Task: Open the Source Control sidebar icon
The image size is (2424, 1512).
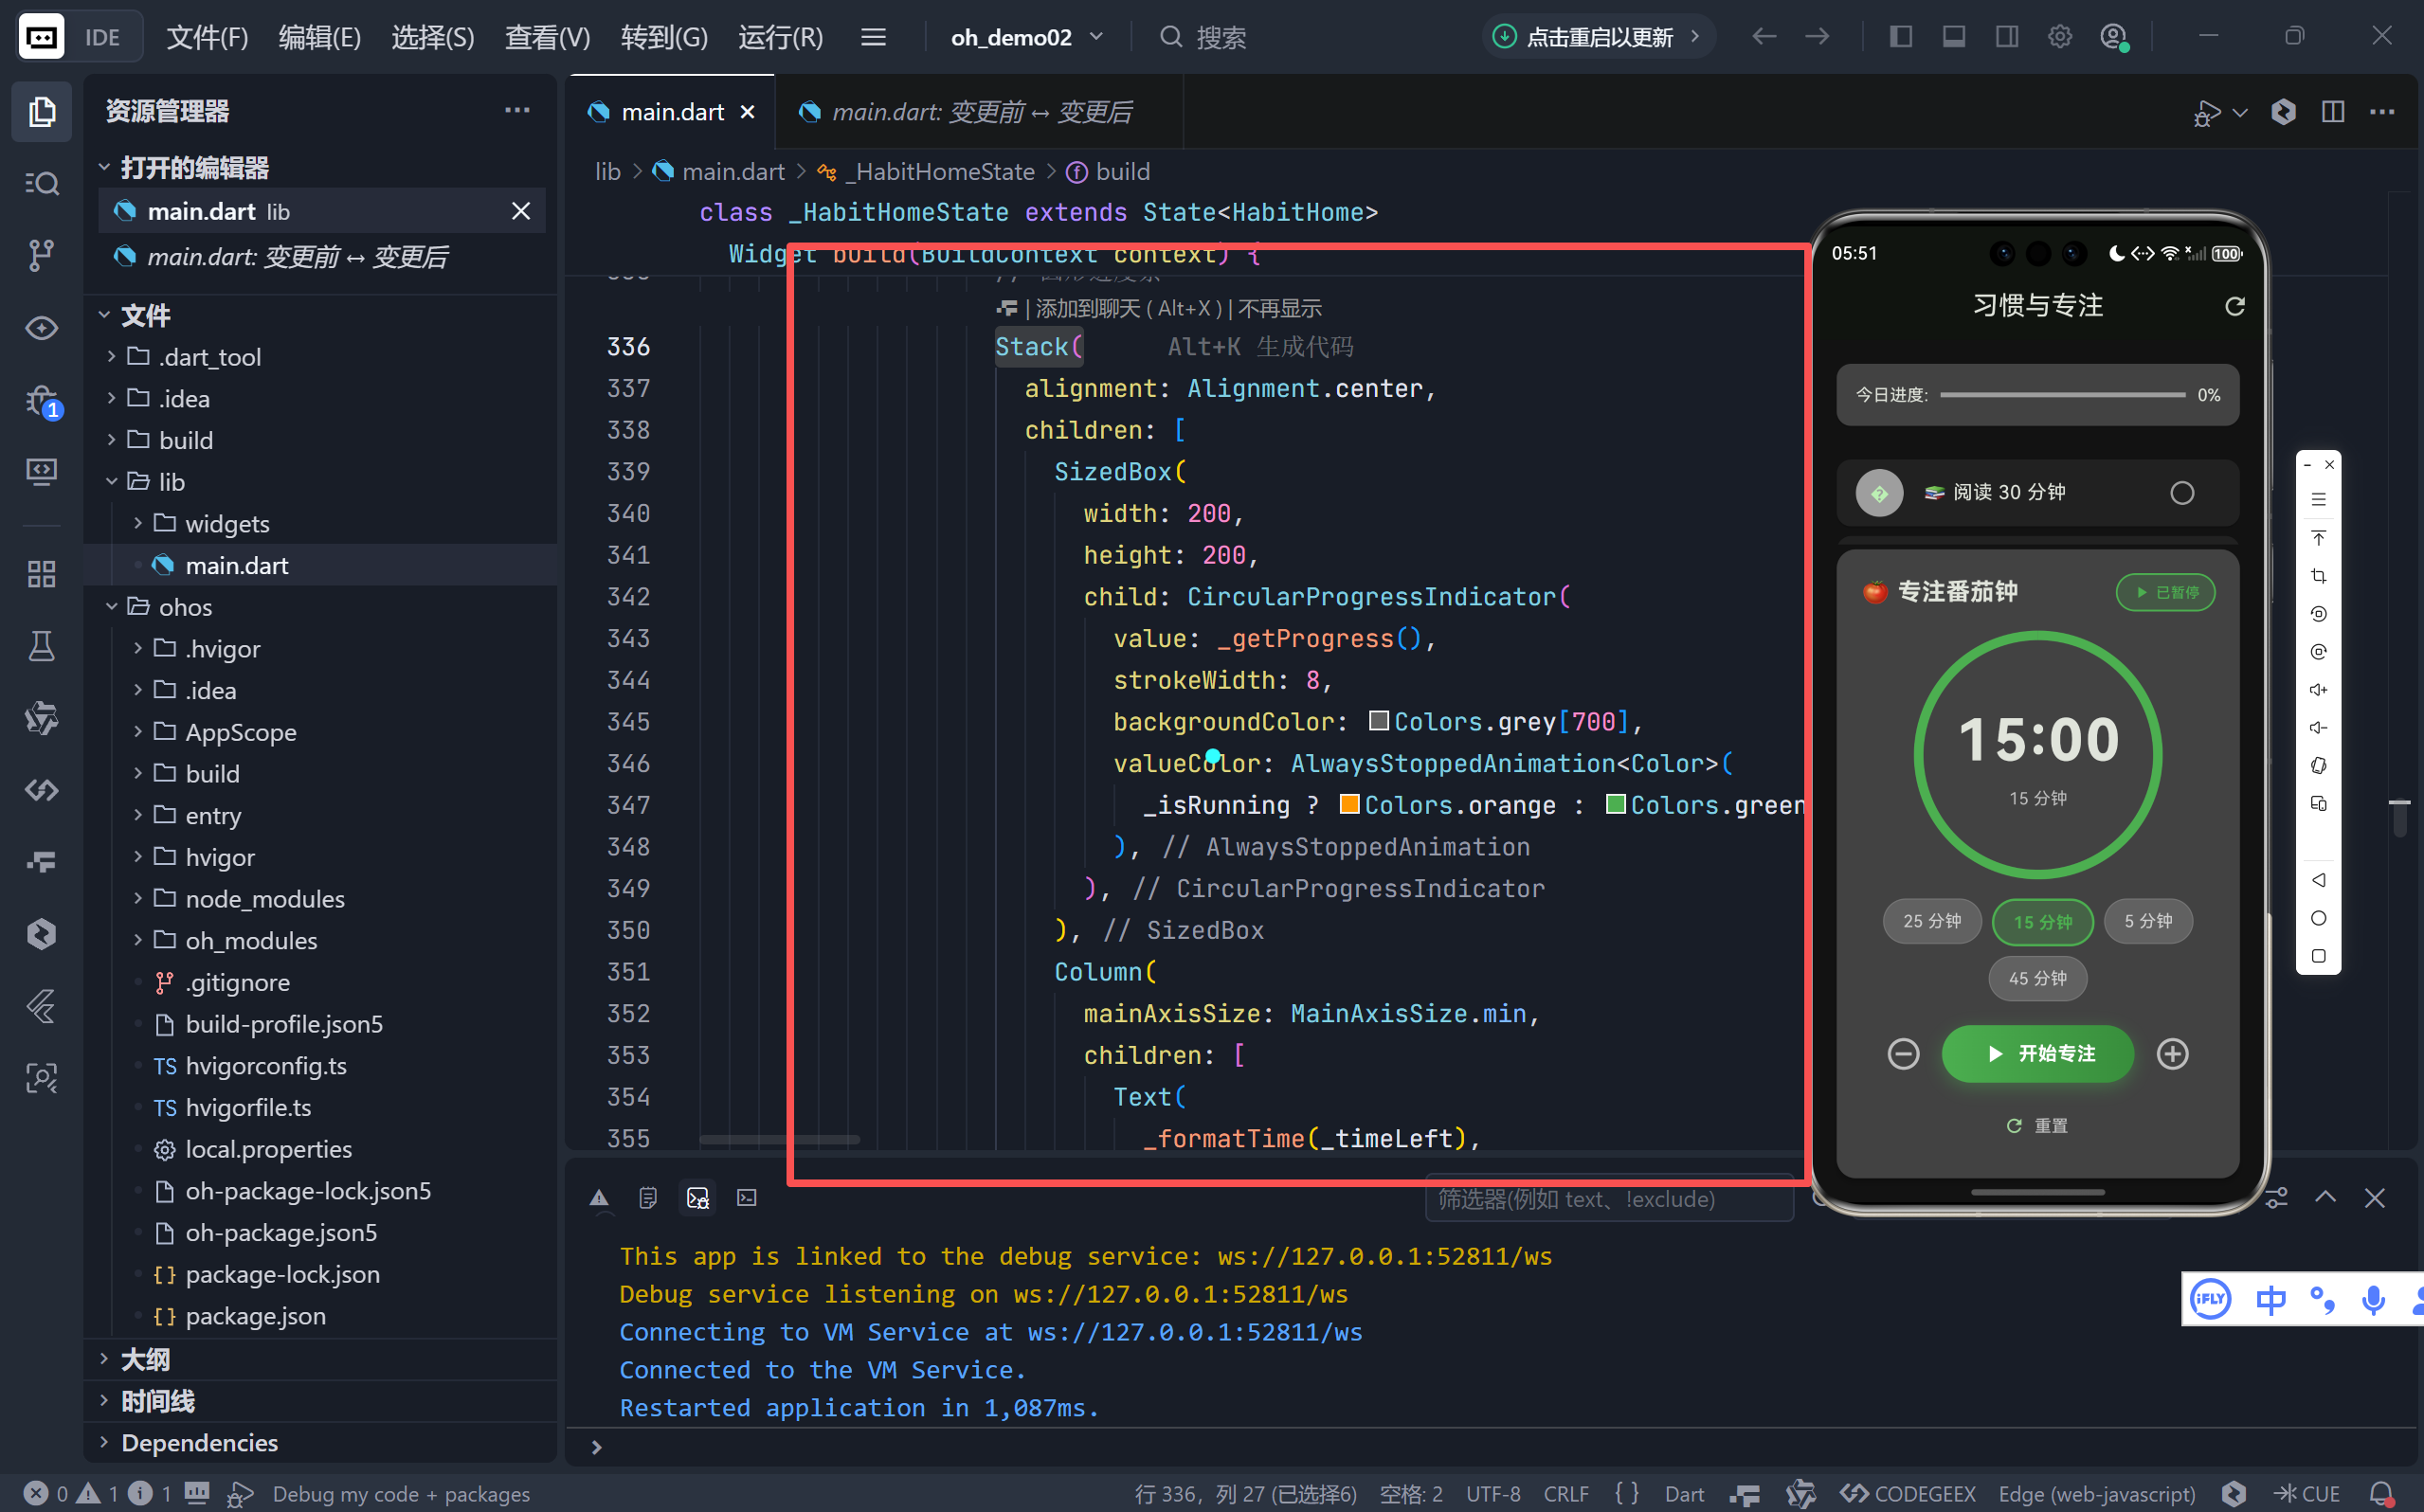Action: point(41,255)
